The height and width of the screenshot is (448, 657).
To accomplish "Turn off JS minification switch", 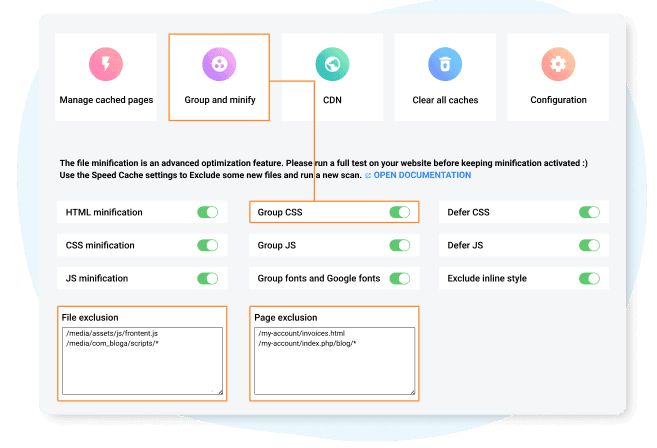I will click(208, 278).
